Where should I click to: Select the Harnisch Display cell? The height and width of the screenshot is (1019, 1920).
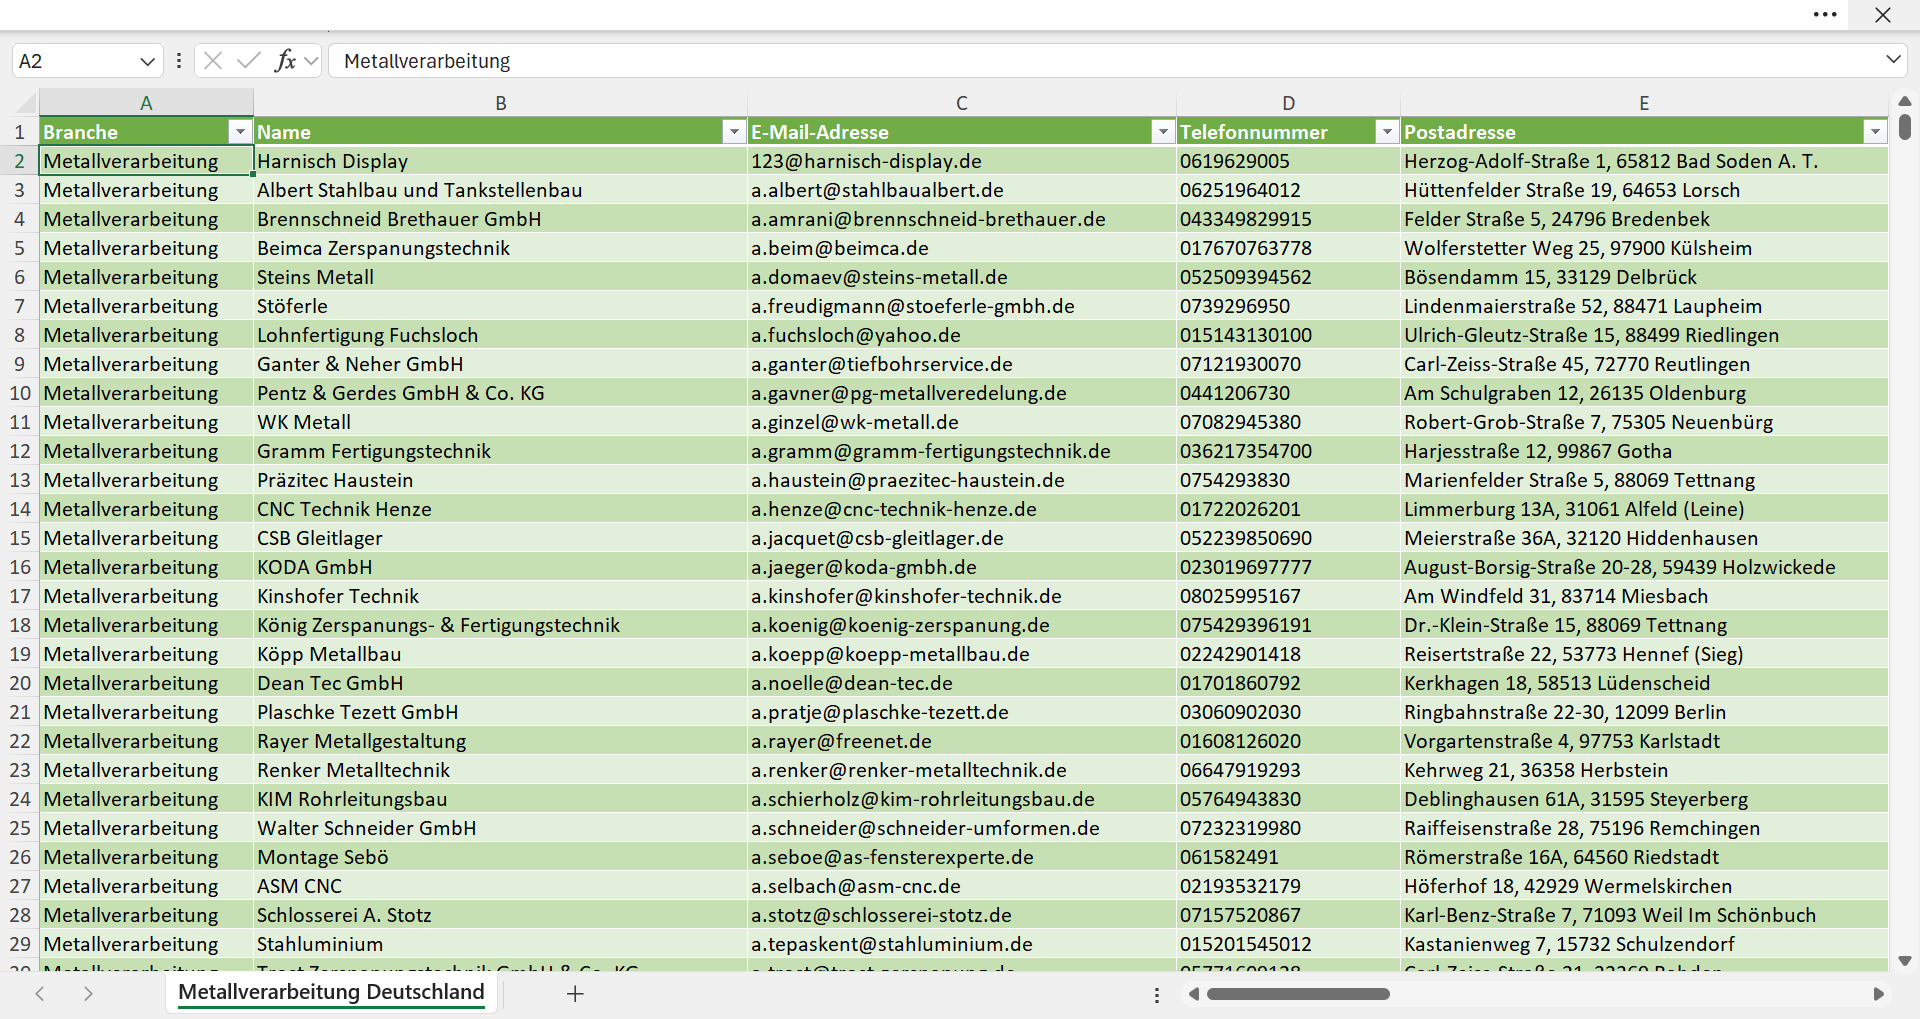click(x=500, y=161)
